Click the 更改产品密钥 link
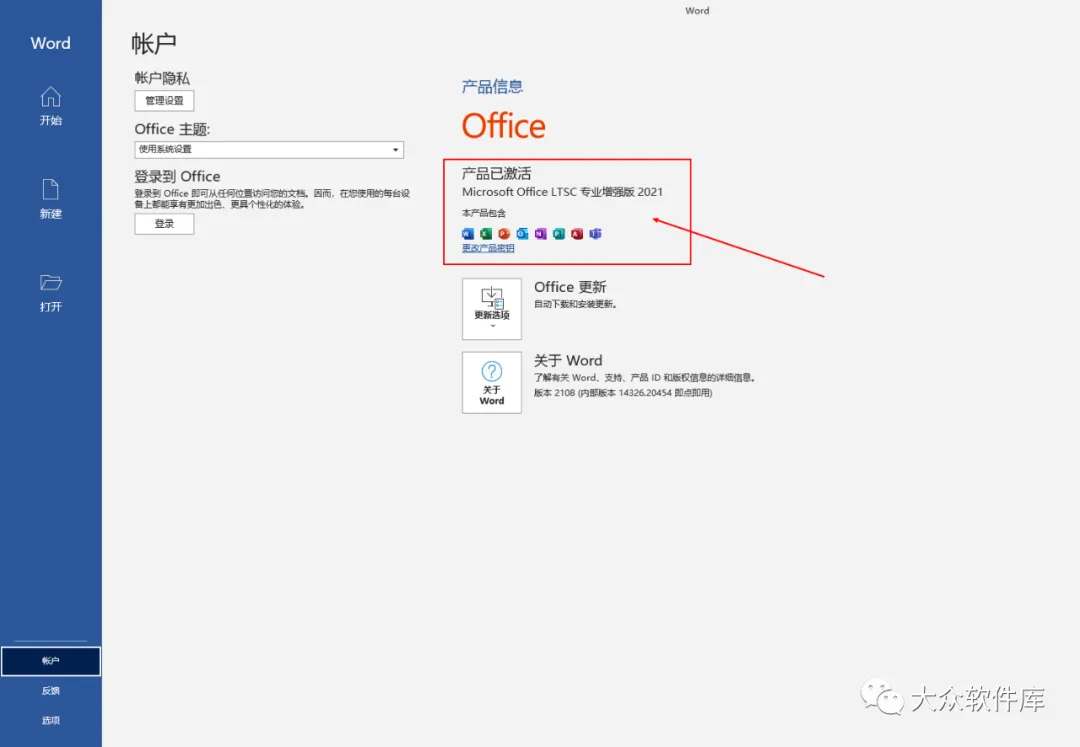This screenshot has height=747, width=1080. point(488,248)
